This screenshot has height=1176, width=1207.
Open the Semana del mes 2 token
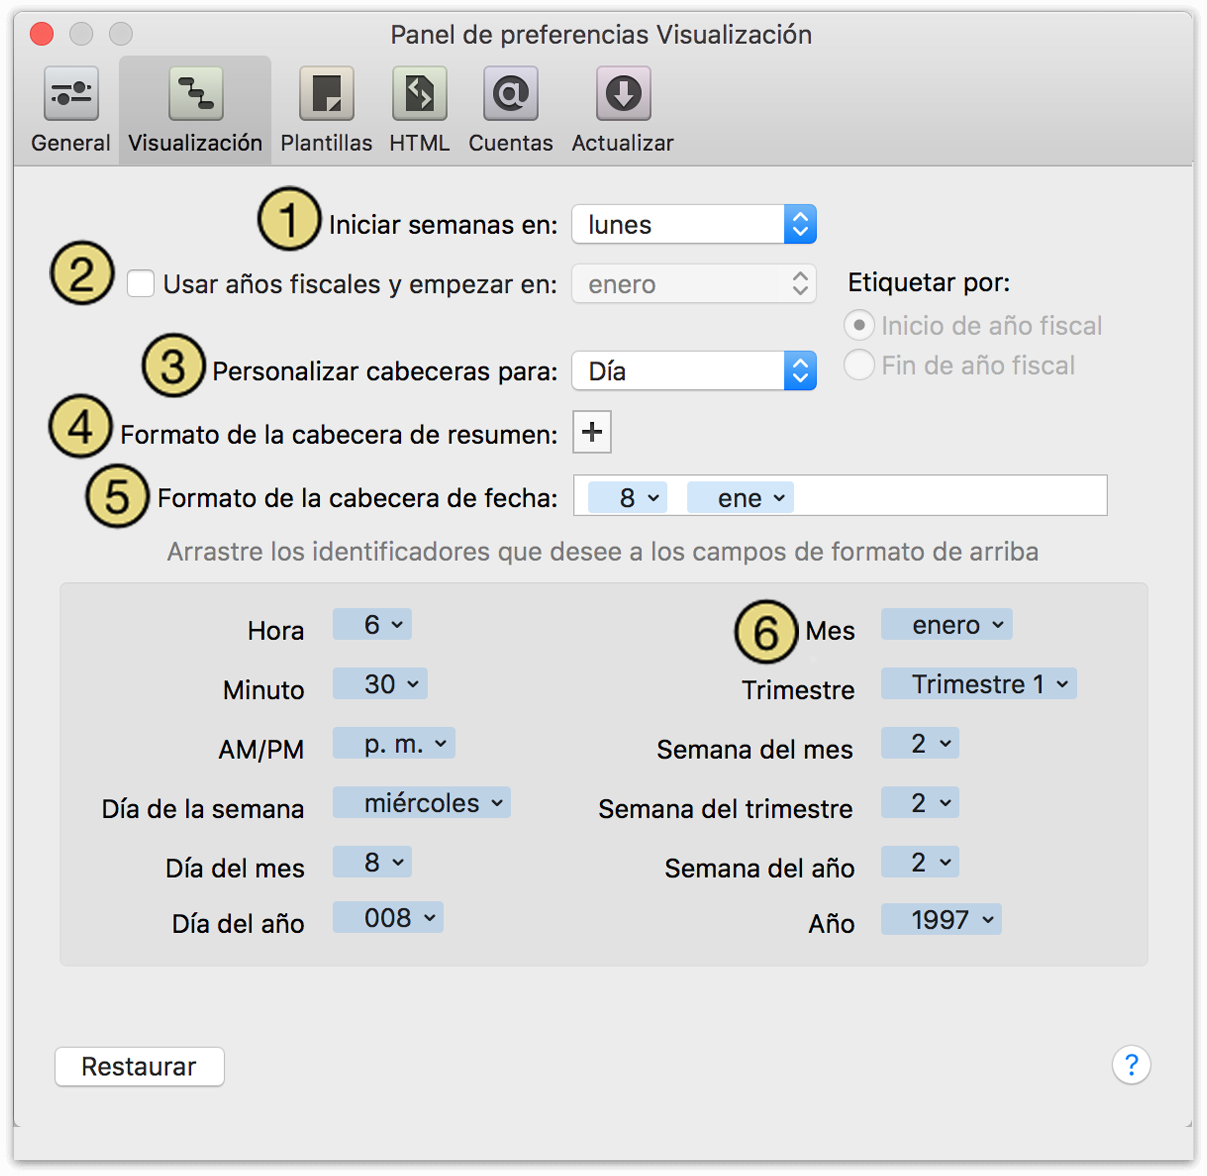coord(920,743)
